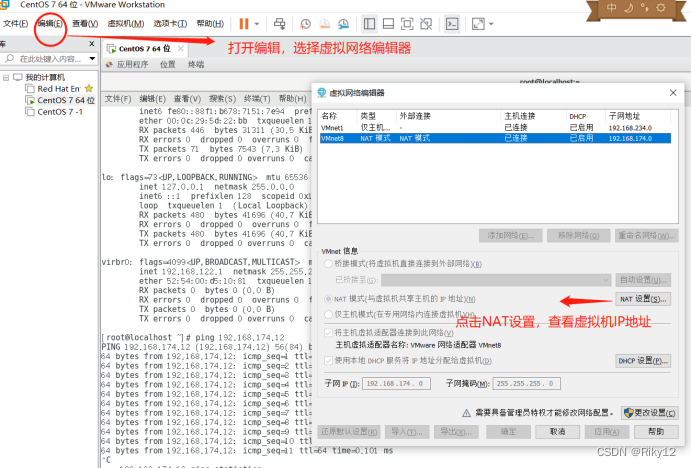691x468 pixels.
Task: Select 仅主机模式 radio button
Action: [x=328, y=314]
